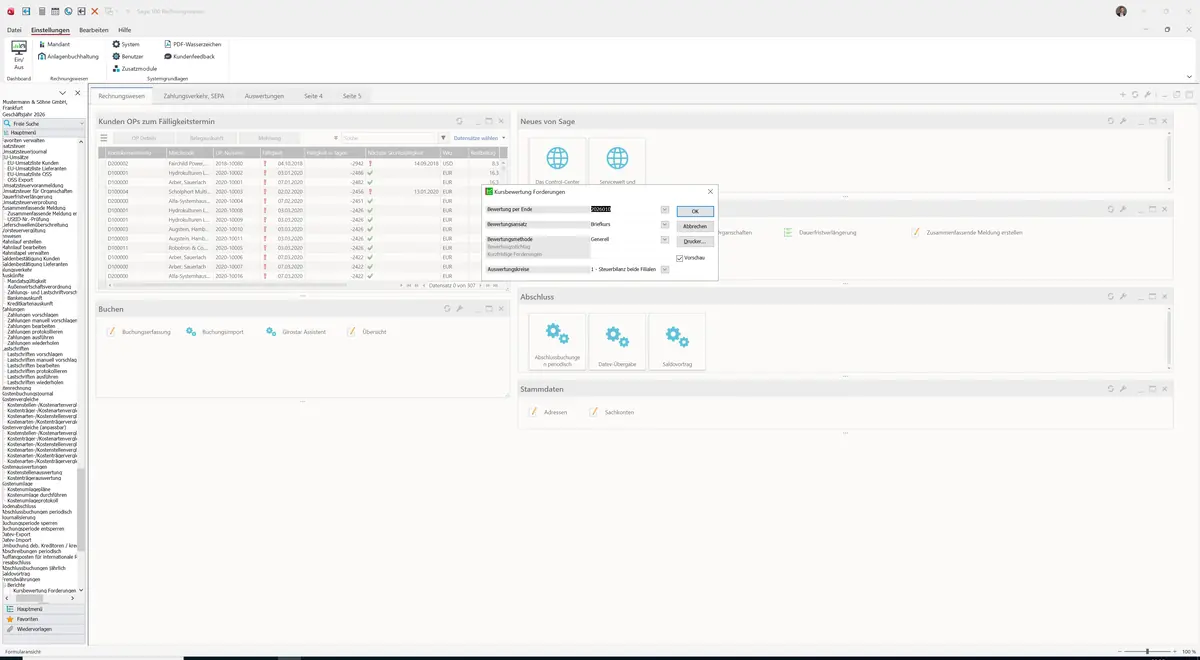Open Zusatzmodule in the ribbon
The width and height of the screenshot is (1200, 660).
pos(134,68)
